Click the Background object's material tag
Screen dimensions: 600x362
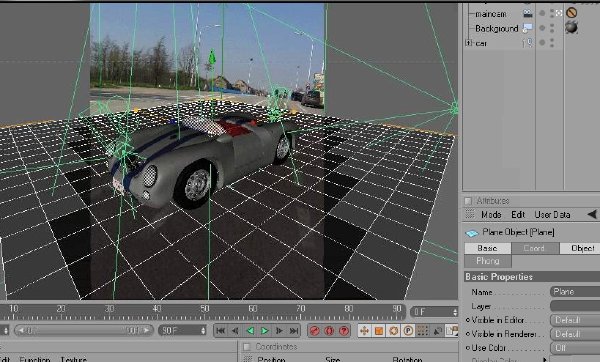571,28
